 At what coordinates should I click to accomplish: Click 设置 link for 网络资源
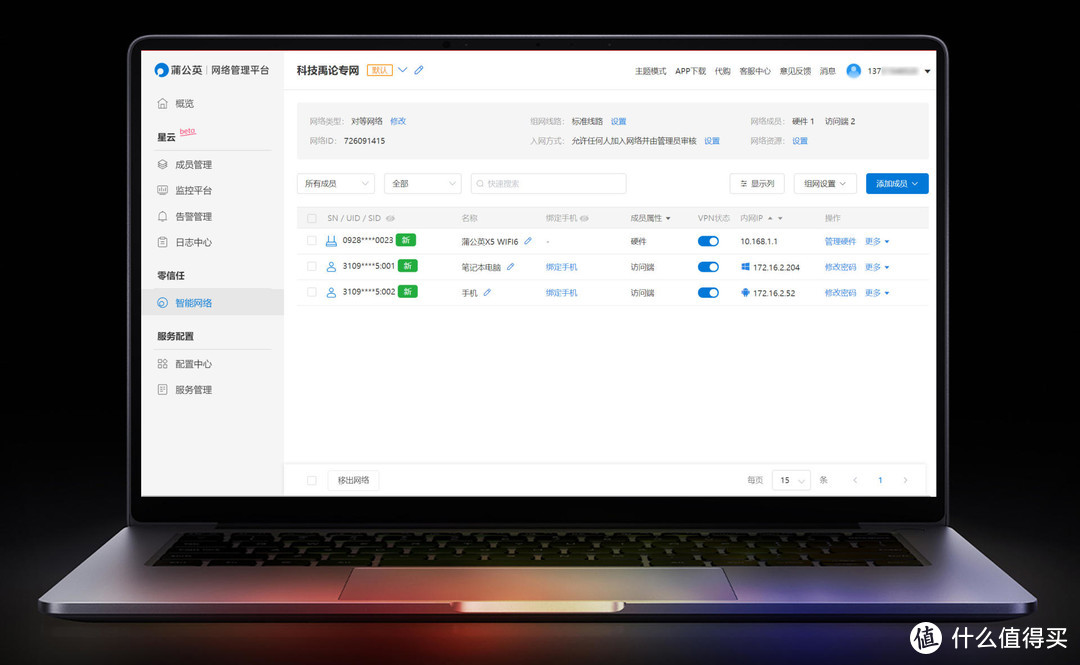[800, 141]
